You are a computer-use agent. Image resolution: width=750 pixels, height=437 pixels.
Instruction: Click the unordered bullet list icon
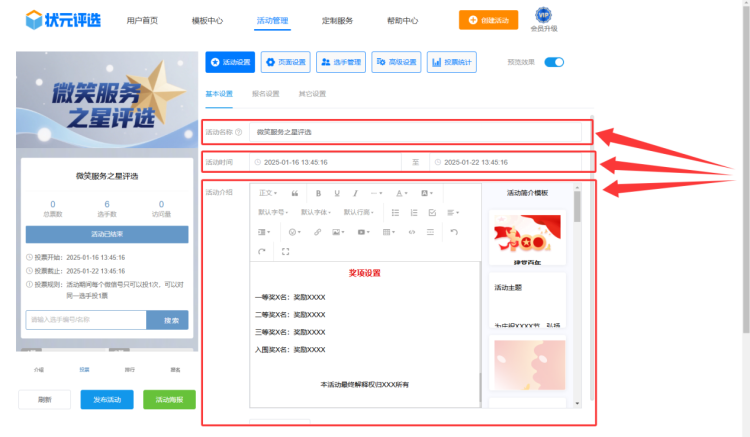click(x=396, y=212)
